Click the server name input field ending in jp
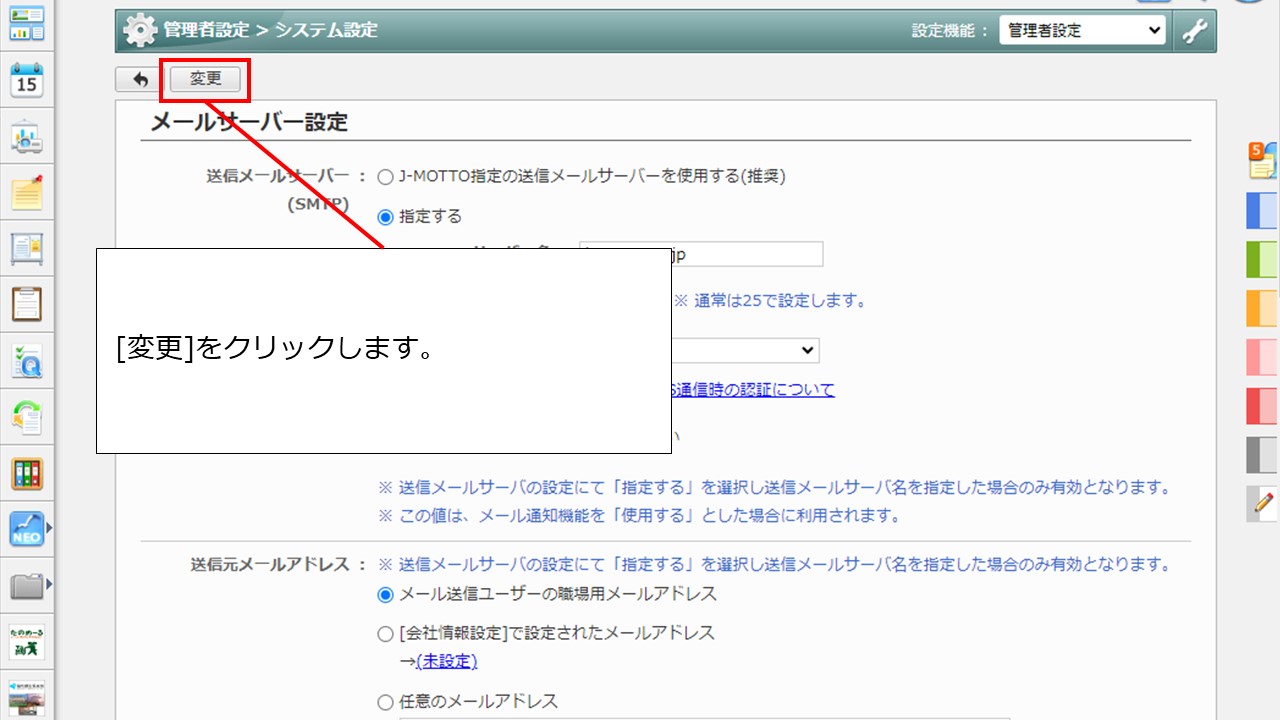The image size is (1280, 720). pyautogui.click(x=701, y=254)
